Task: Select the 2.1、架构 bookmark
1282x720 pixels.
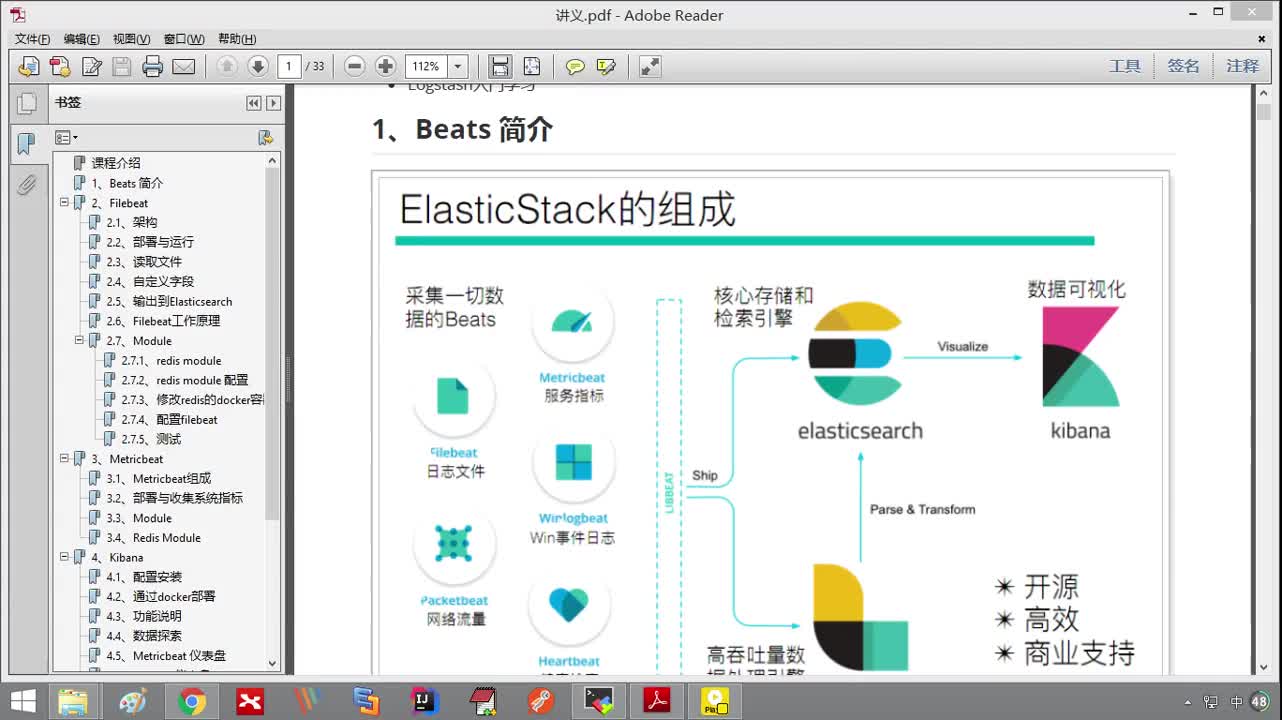Action: (132, 222)
